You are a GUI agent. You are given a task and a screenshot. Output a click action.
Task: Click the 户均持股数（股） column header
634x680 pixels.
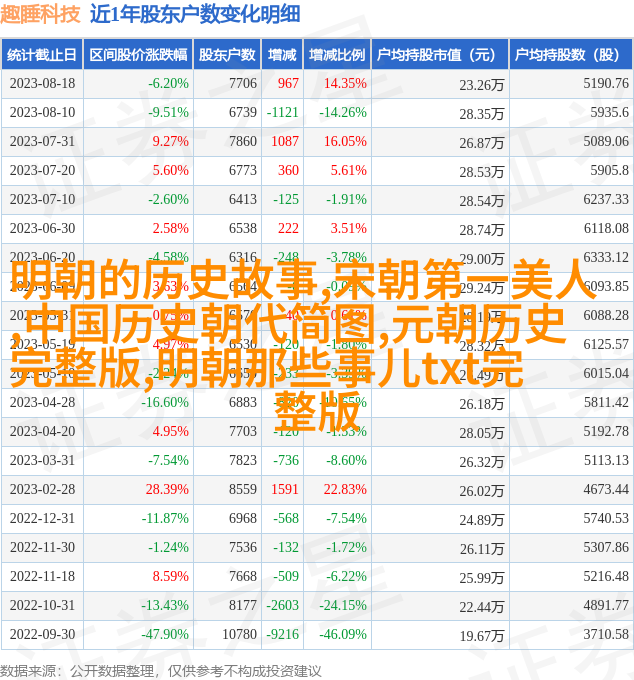(571, 55)
